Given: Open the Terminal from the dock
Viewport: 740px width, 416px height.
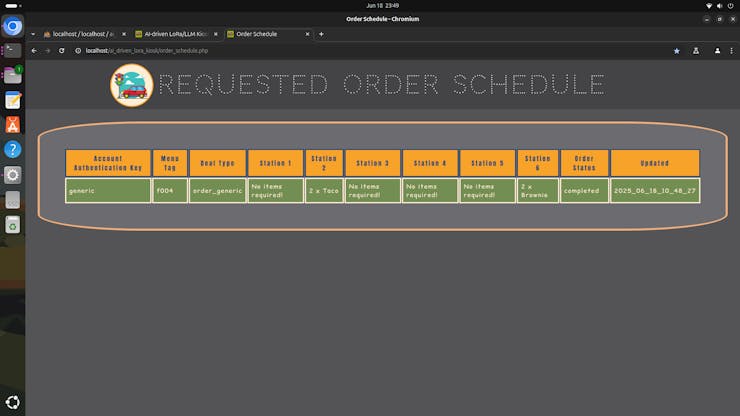Looking at the screenshot, I should 13,50.
